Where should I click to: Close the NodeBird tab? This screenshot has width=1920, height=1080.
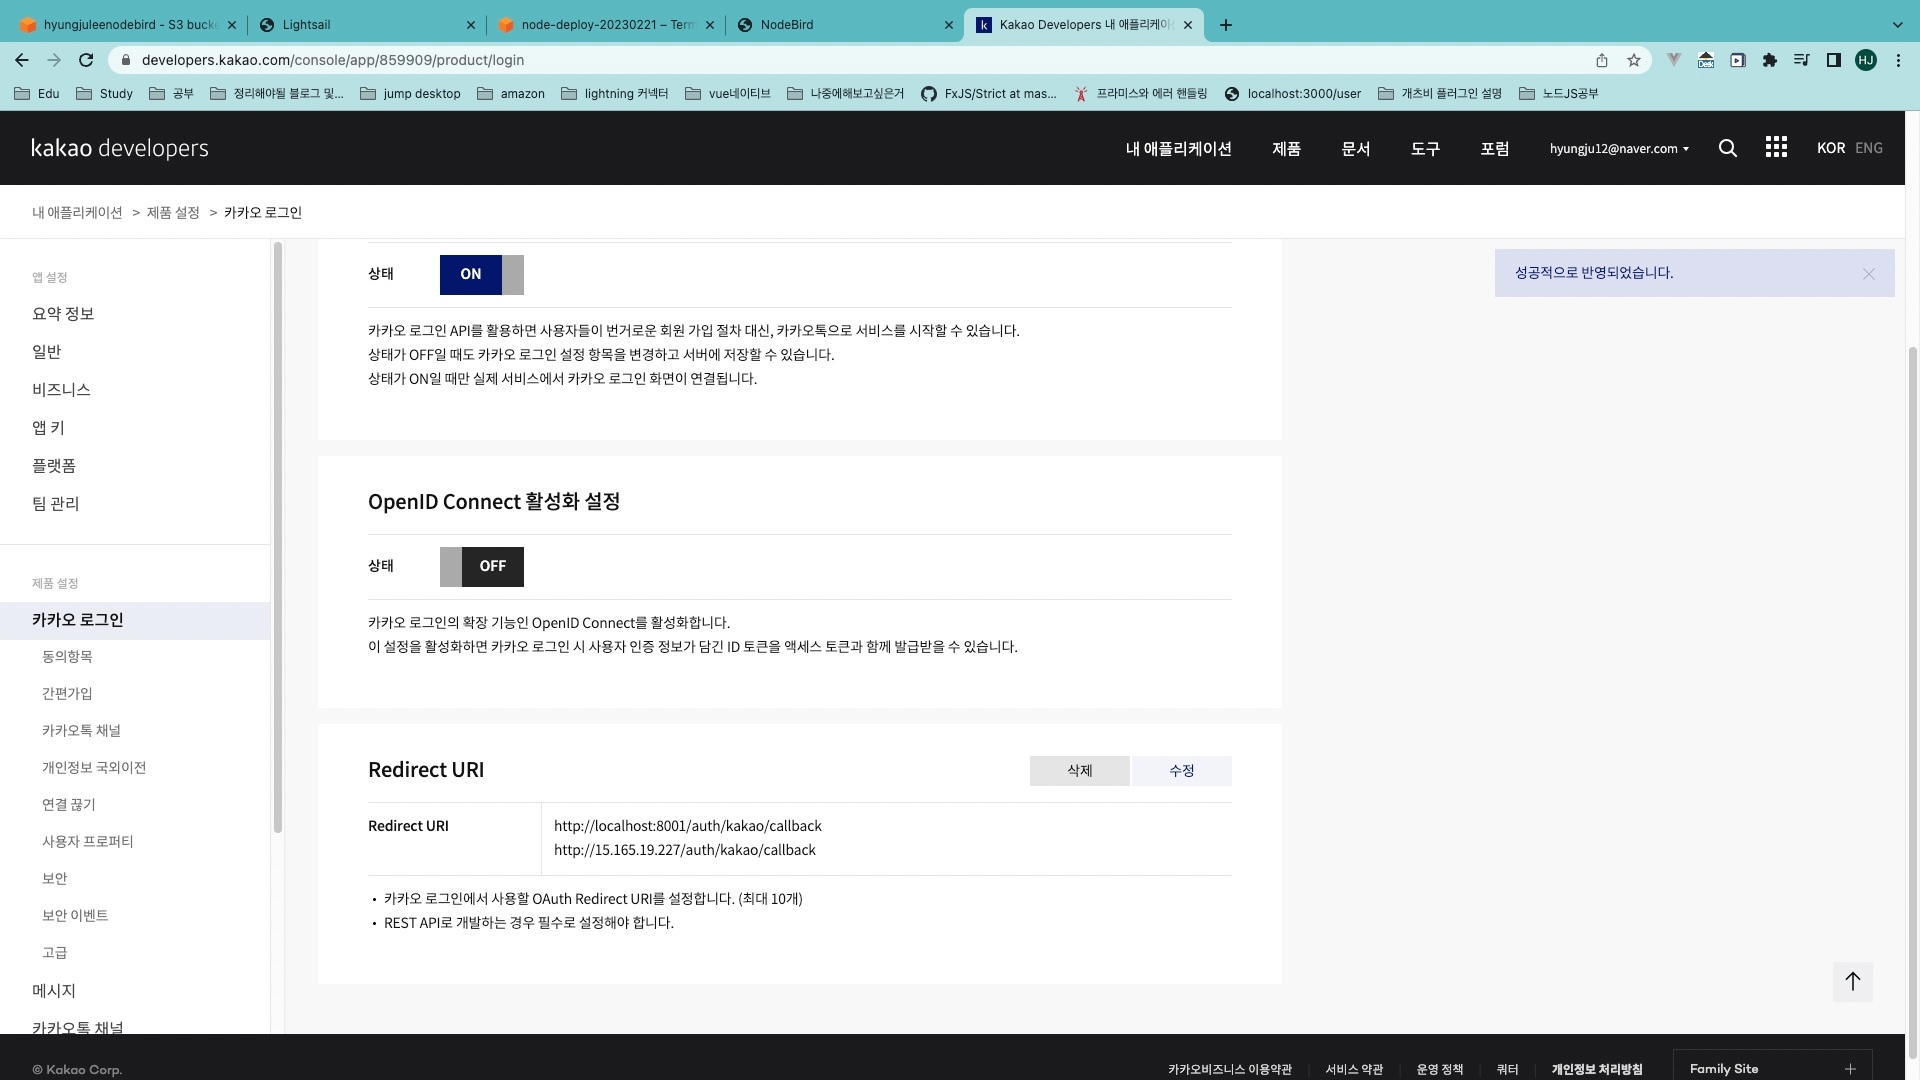[949, 25]
